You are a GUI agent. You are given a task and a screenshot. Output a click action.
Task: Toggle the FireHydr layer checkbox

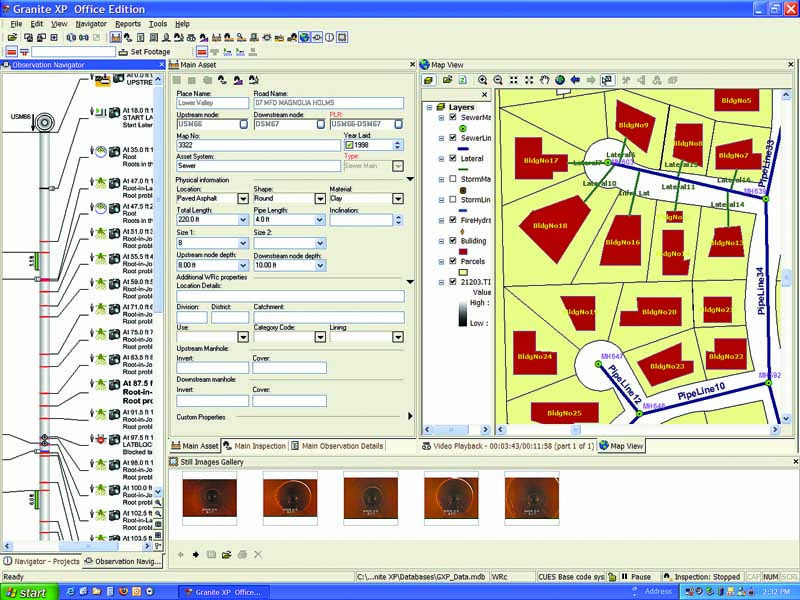pos(453,220)
